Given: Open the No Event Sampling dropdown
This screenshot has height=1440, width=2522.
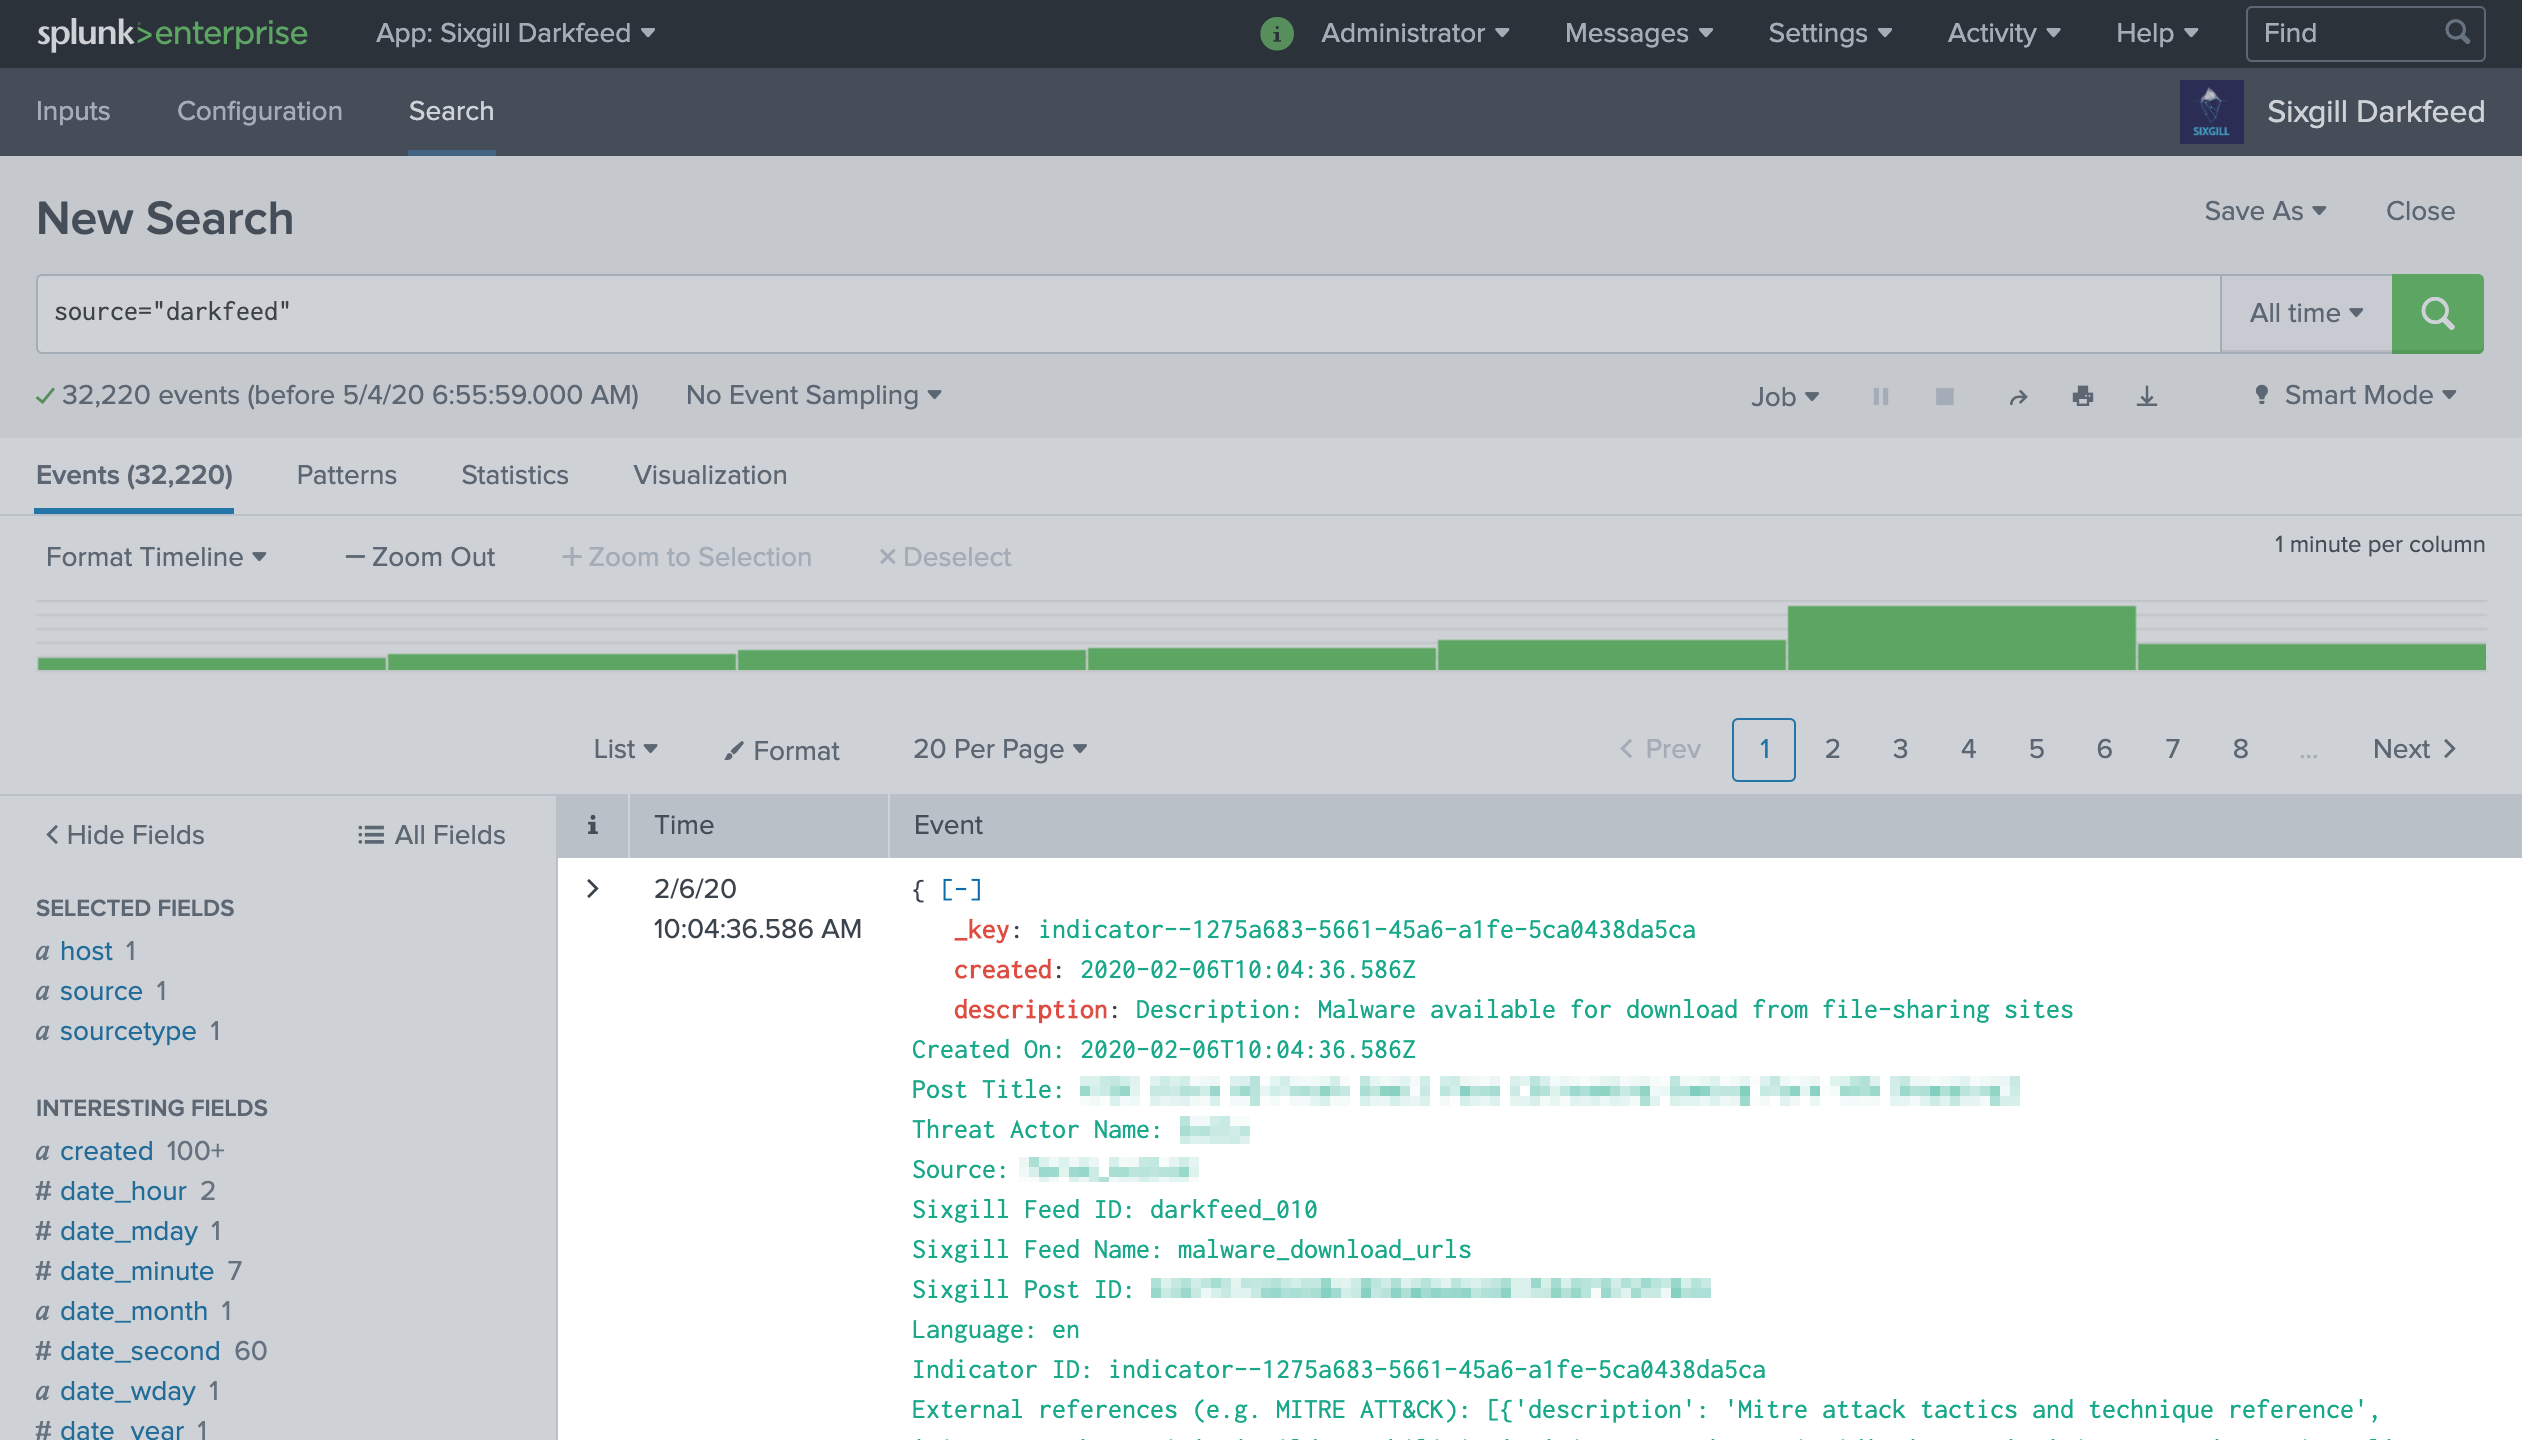Looking at the screenshot, I should point(813,395).
